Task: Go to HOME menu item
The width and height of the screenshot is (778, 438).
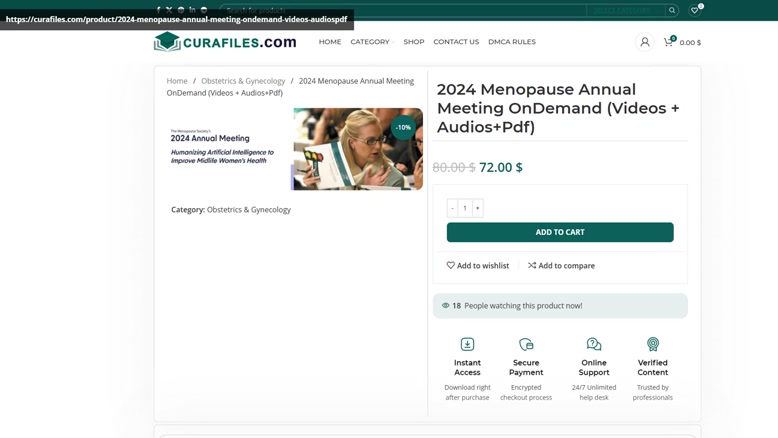Action: click(330, 42)
